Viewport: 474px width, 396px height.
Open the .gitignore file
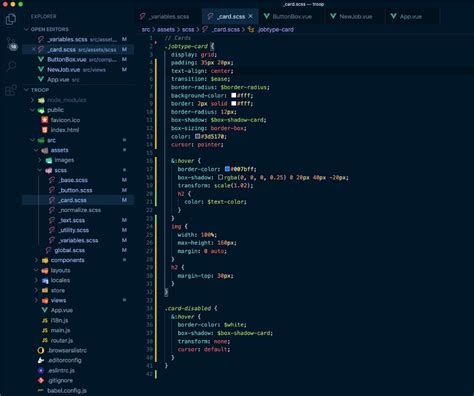coord(78,380)
